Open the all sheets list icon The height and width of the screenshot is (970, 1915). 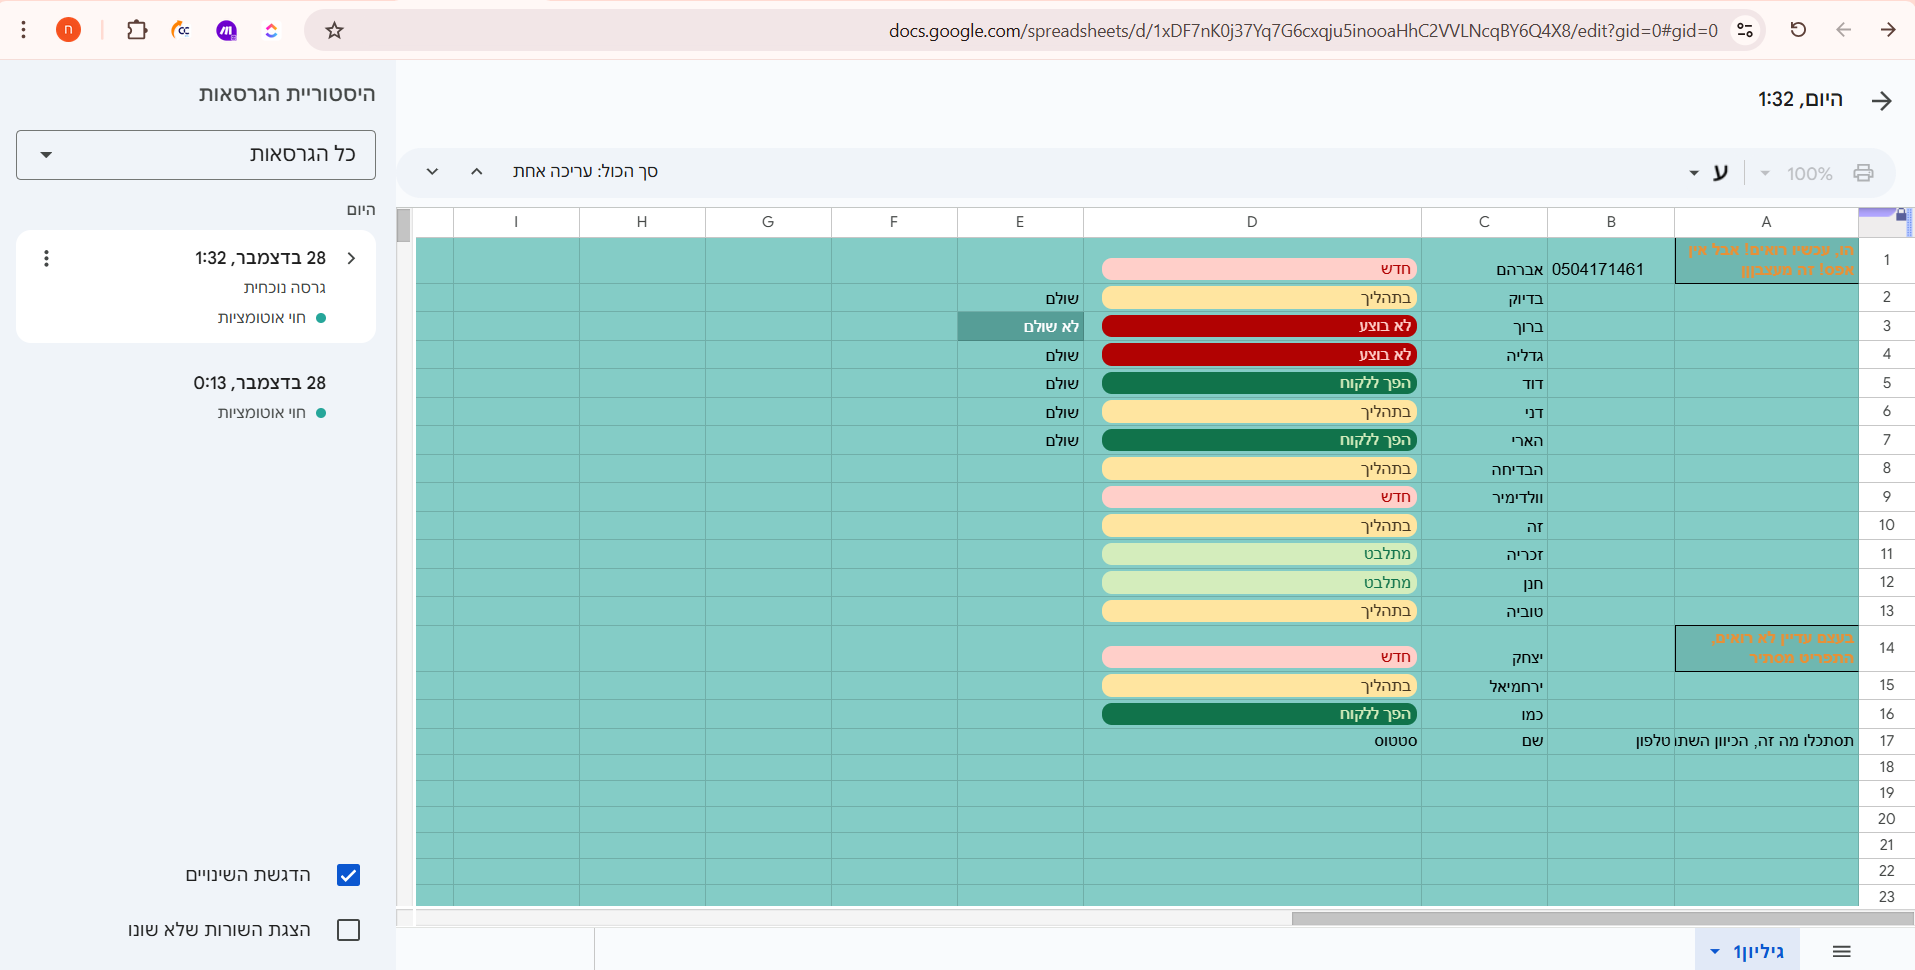[x=1841, y=951]
